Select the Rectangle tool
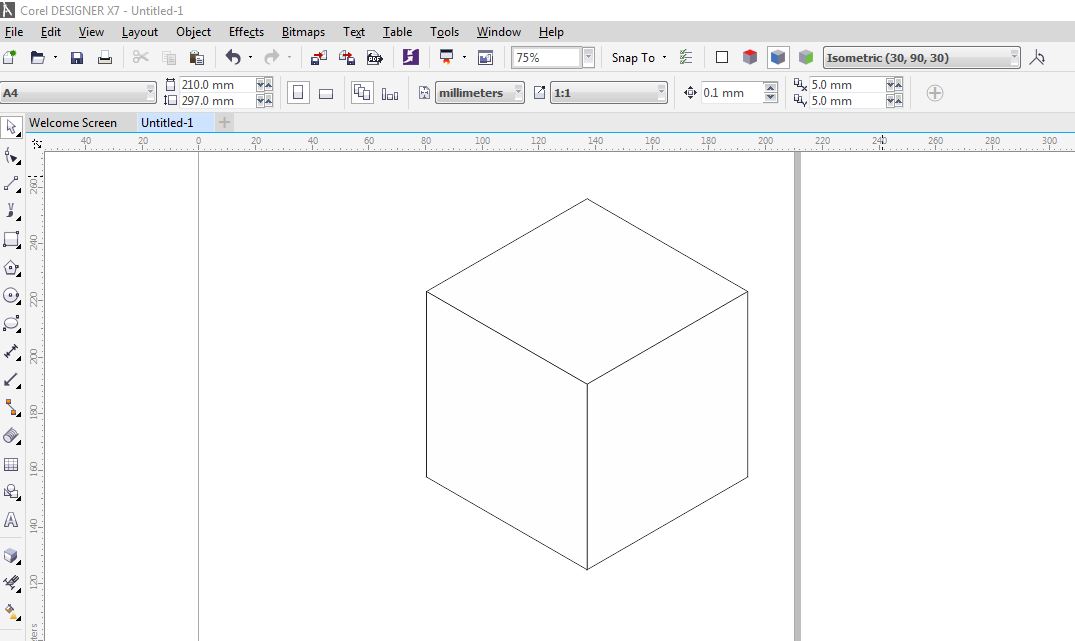1075x641 pixels. point(12,240)
